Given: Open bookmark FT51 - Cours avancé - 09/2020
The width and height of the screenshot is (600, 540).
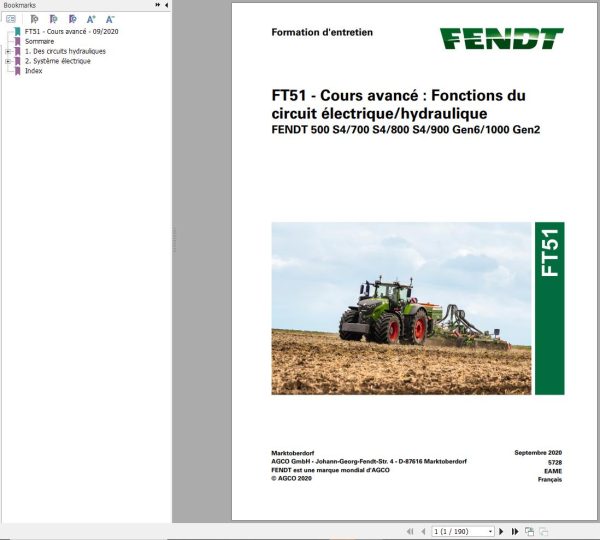Looking at the screenshot, I should coord(72,31).
